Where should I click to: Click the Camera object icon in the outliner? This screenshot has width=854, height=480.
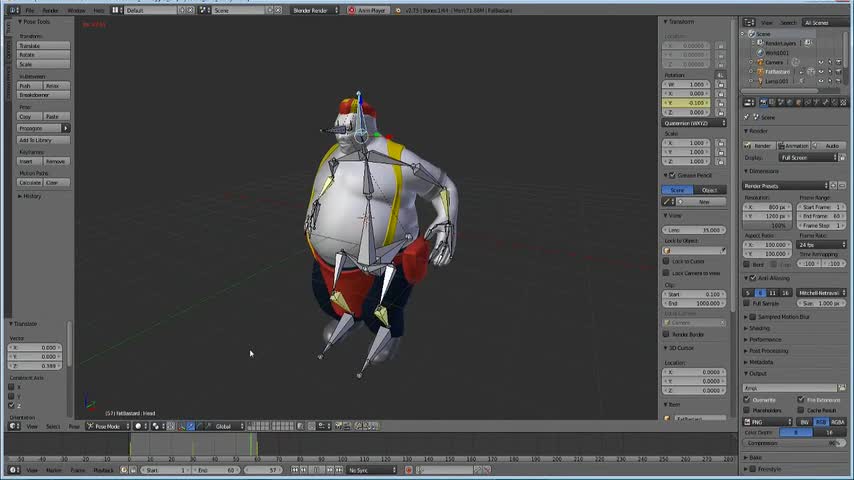(x=760, y=62)
